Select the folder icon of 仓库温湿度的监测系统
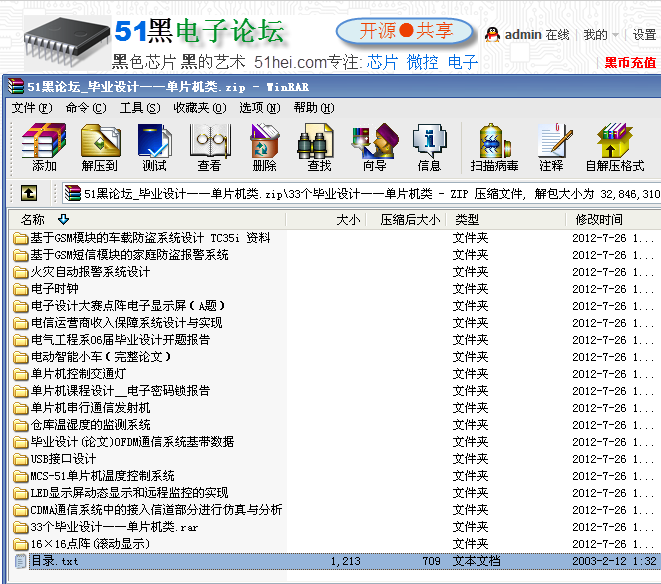 coord(20,425)
